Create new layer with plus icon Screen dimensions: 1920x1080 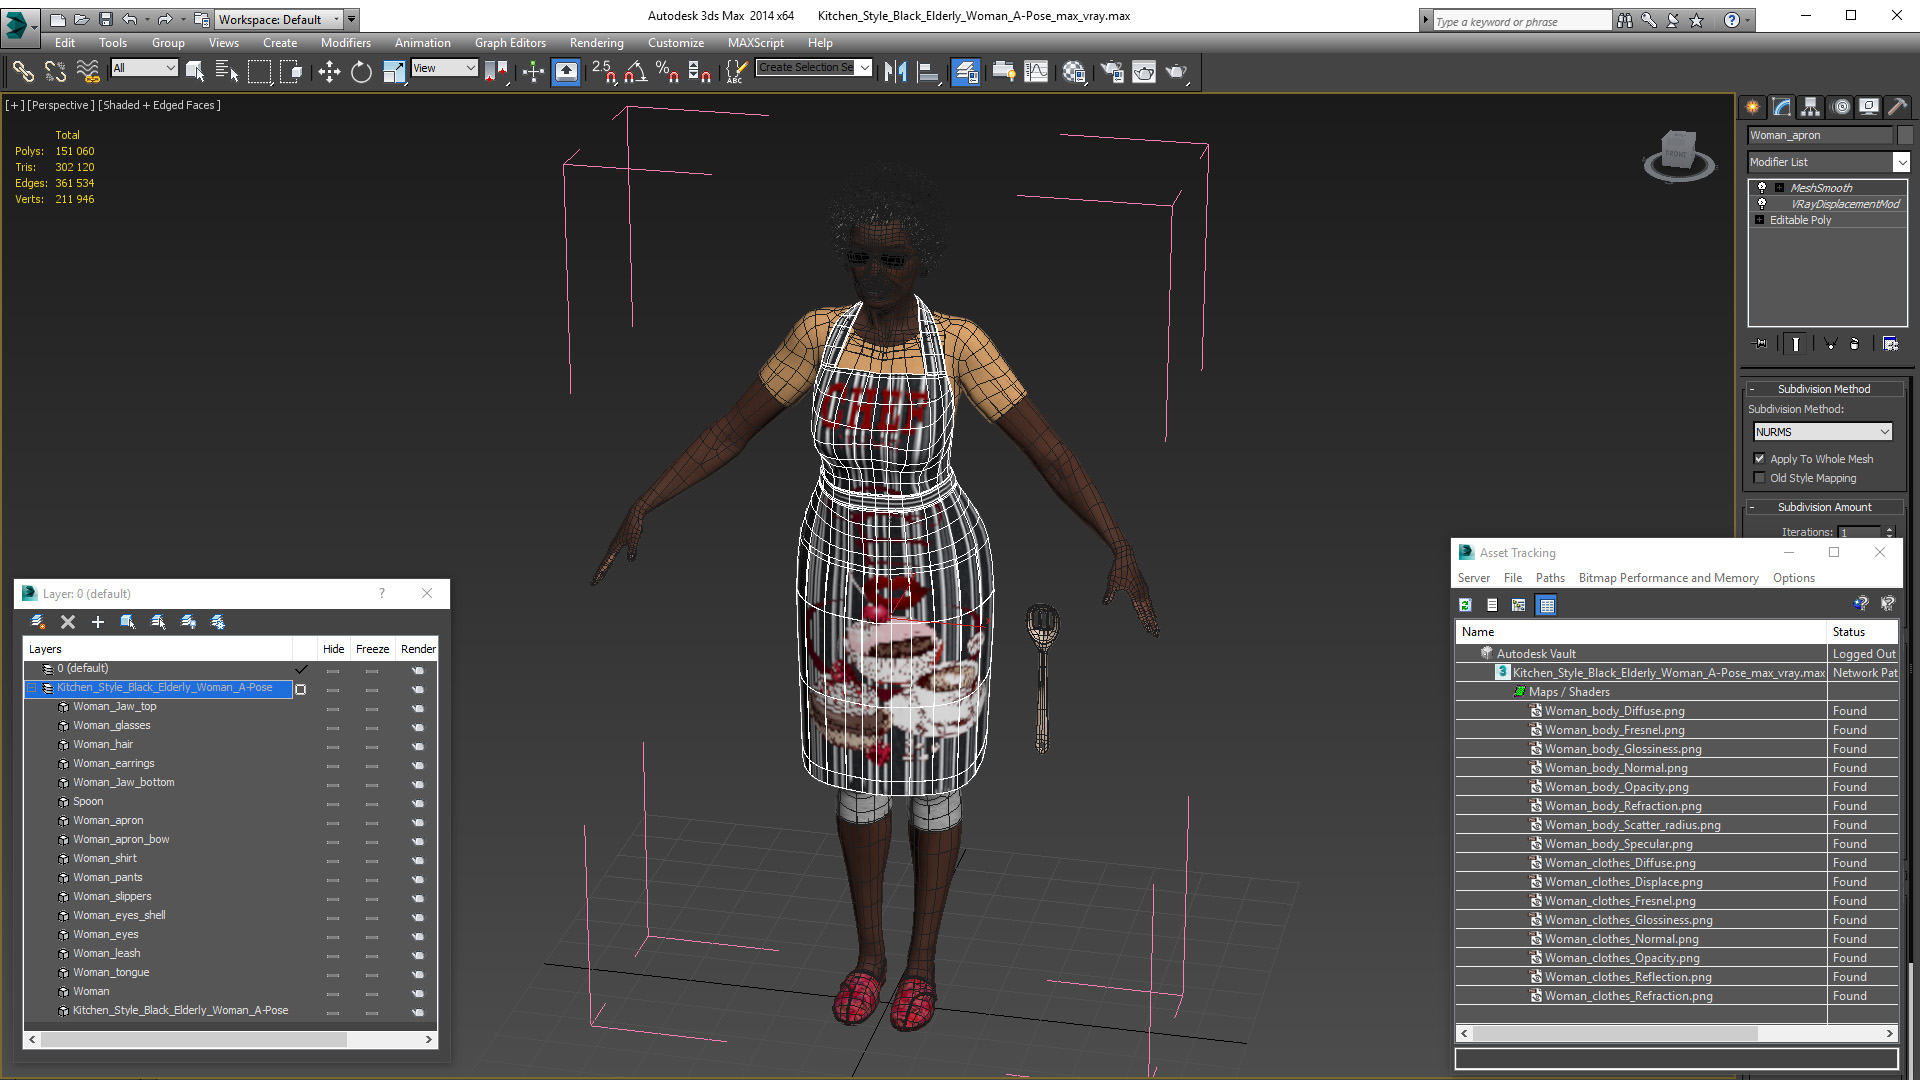click(98, 622)
